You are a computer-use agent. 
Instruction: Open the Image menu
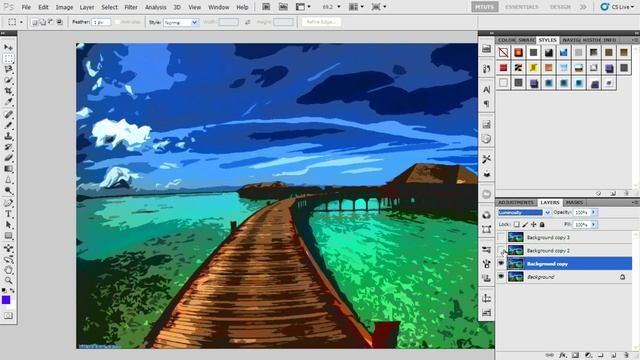point(64,7)
